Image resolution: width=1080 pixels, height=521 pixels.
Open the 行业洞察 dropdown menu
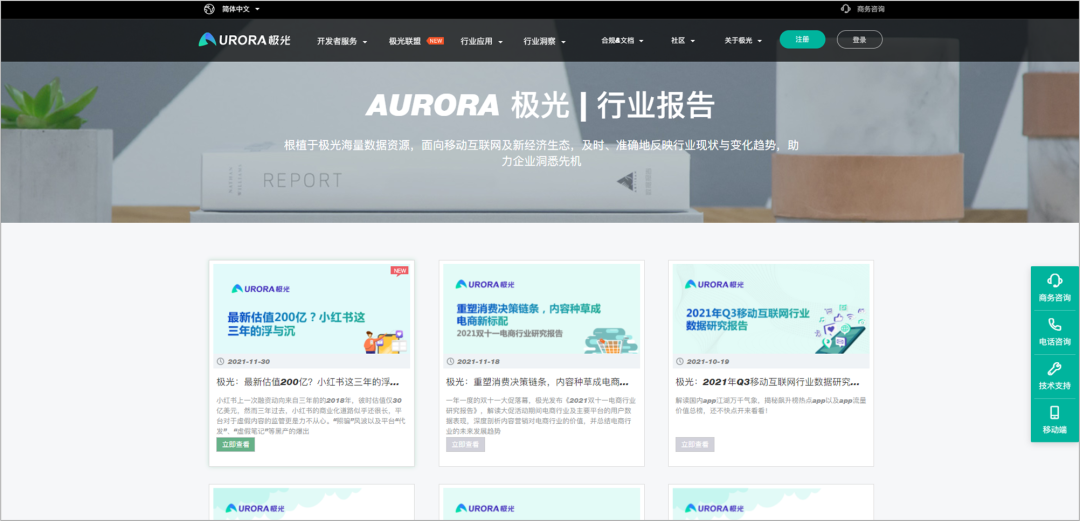[x=544, y=41]
